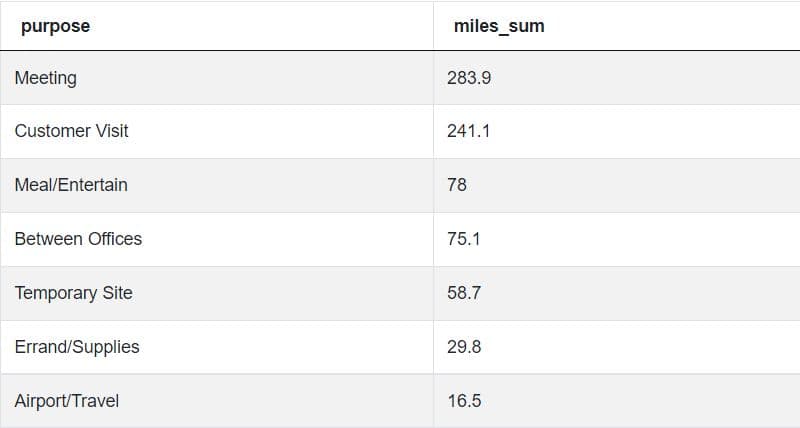
Task: Select the Temporary Site cell
Action: 73,293
